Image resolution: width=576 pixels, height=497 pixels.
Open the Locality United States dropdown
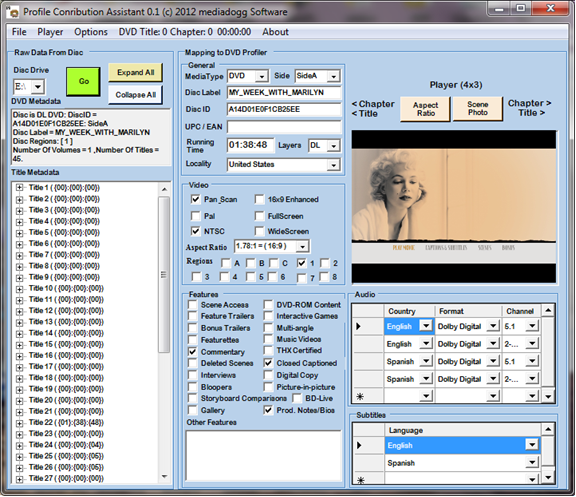333,165
